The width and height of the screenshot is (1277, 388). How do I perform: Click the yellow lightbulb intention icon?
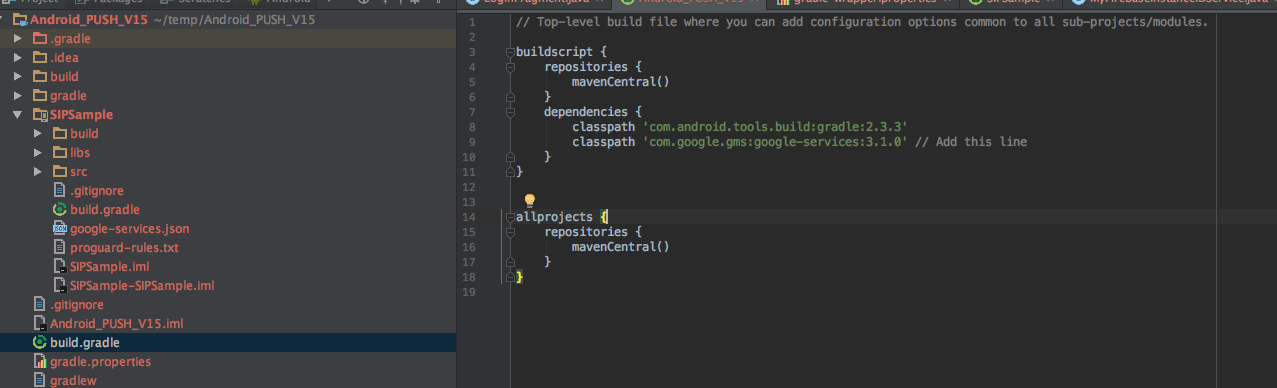531,201
